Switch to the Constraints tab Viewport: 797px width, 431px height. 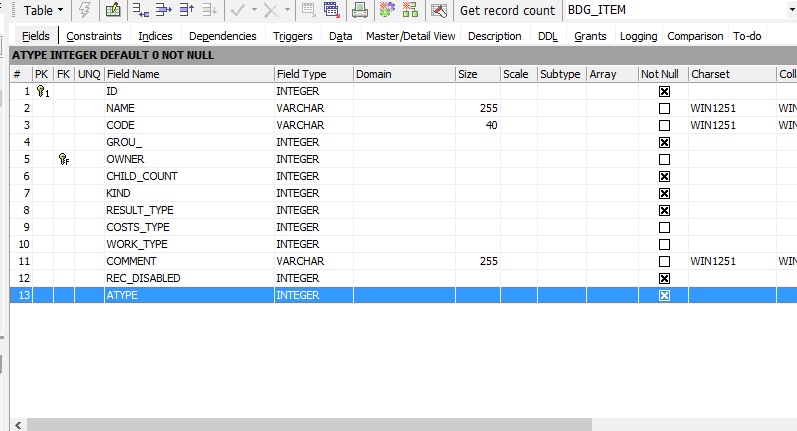(94, 36)
